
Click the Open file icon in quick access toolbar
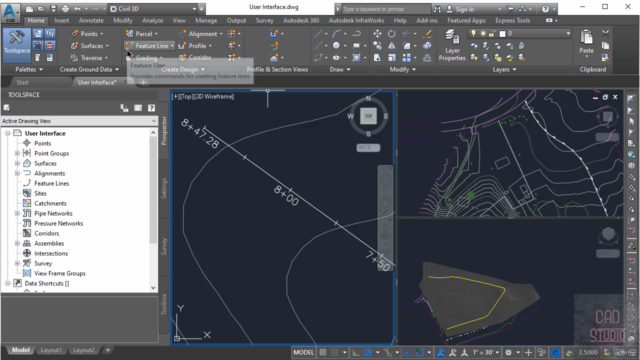[x=41, y=9]
